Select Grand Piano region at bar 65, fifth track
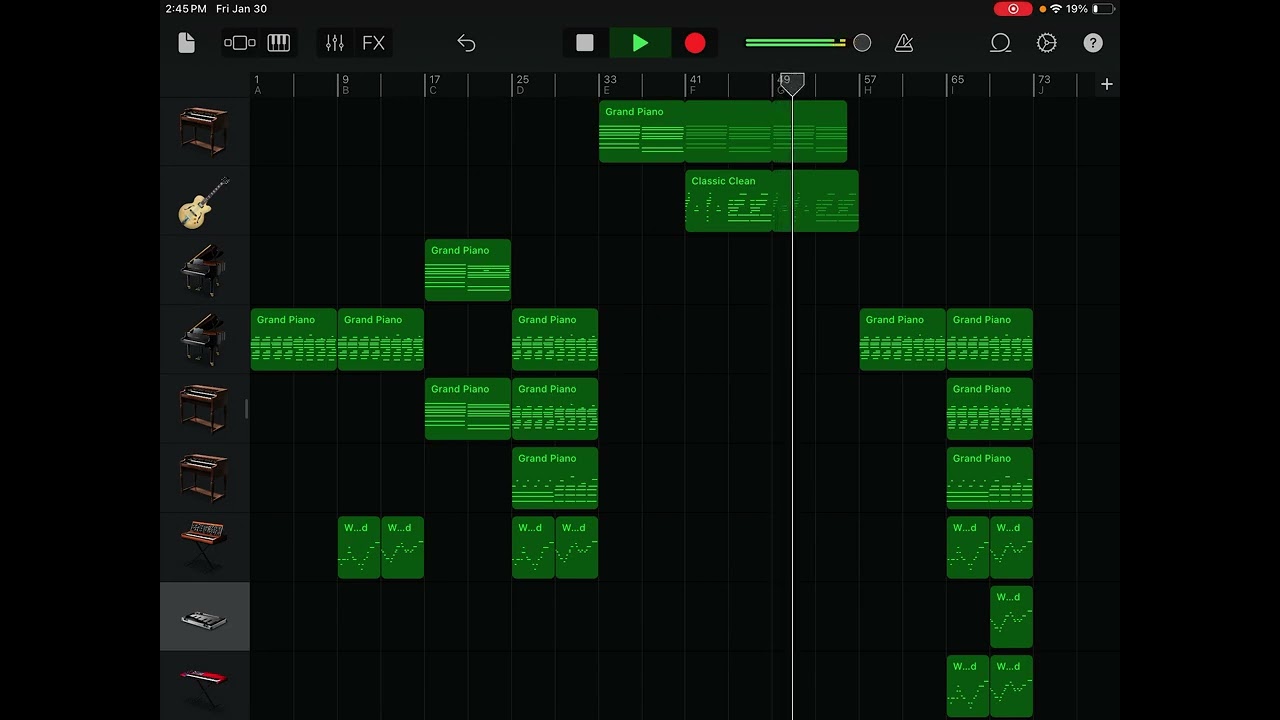Screen dimensions: 1280x720 tap(990, 409)
